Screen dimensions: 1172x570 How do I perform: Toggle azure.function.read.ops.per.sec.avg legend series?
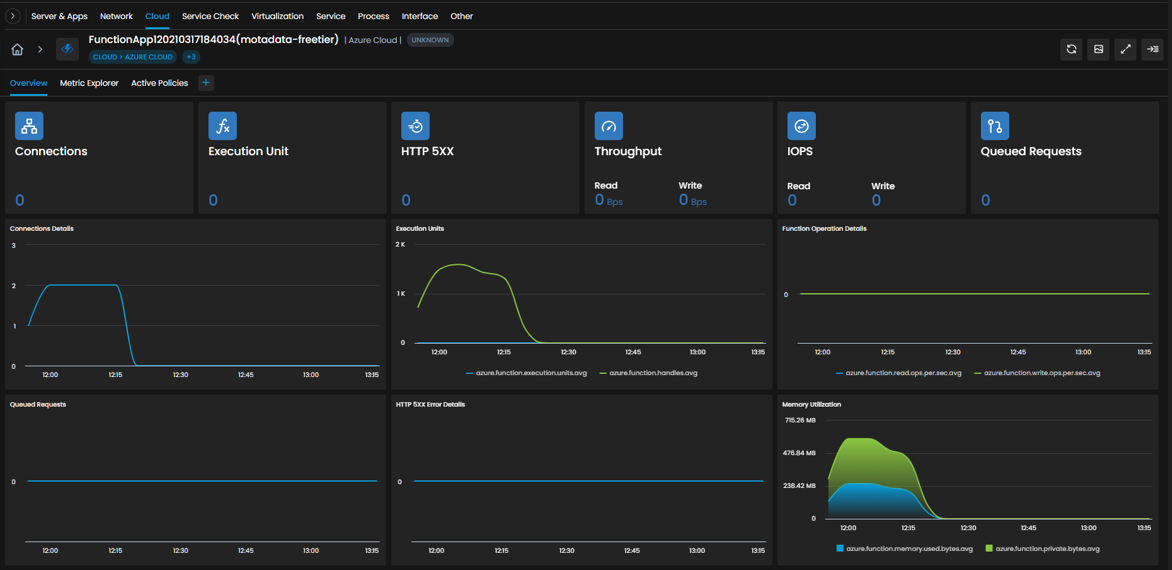click(x=898, y=372)
